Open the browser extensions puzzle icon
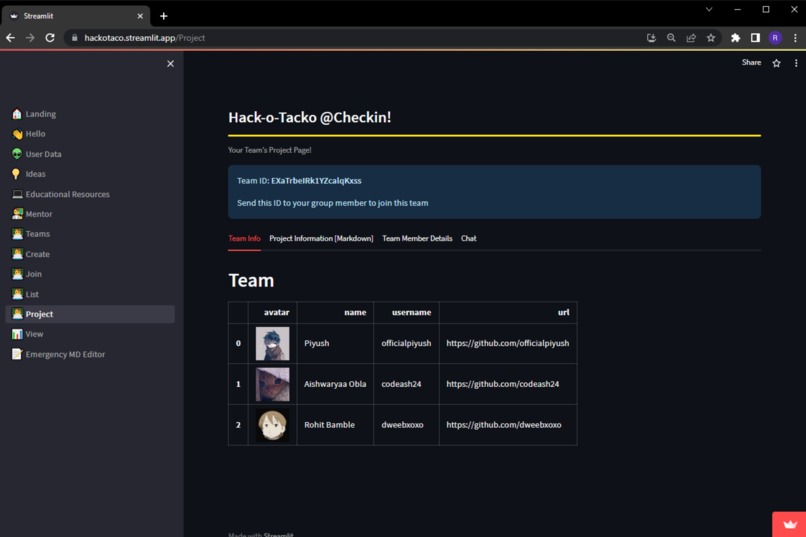The height and width of the screenshot is (537, 806). 736,38
